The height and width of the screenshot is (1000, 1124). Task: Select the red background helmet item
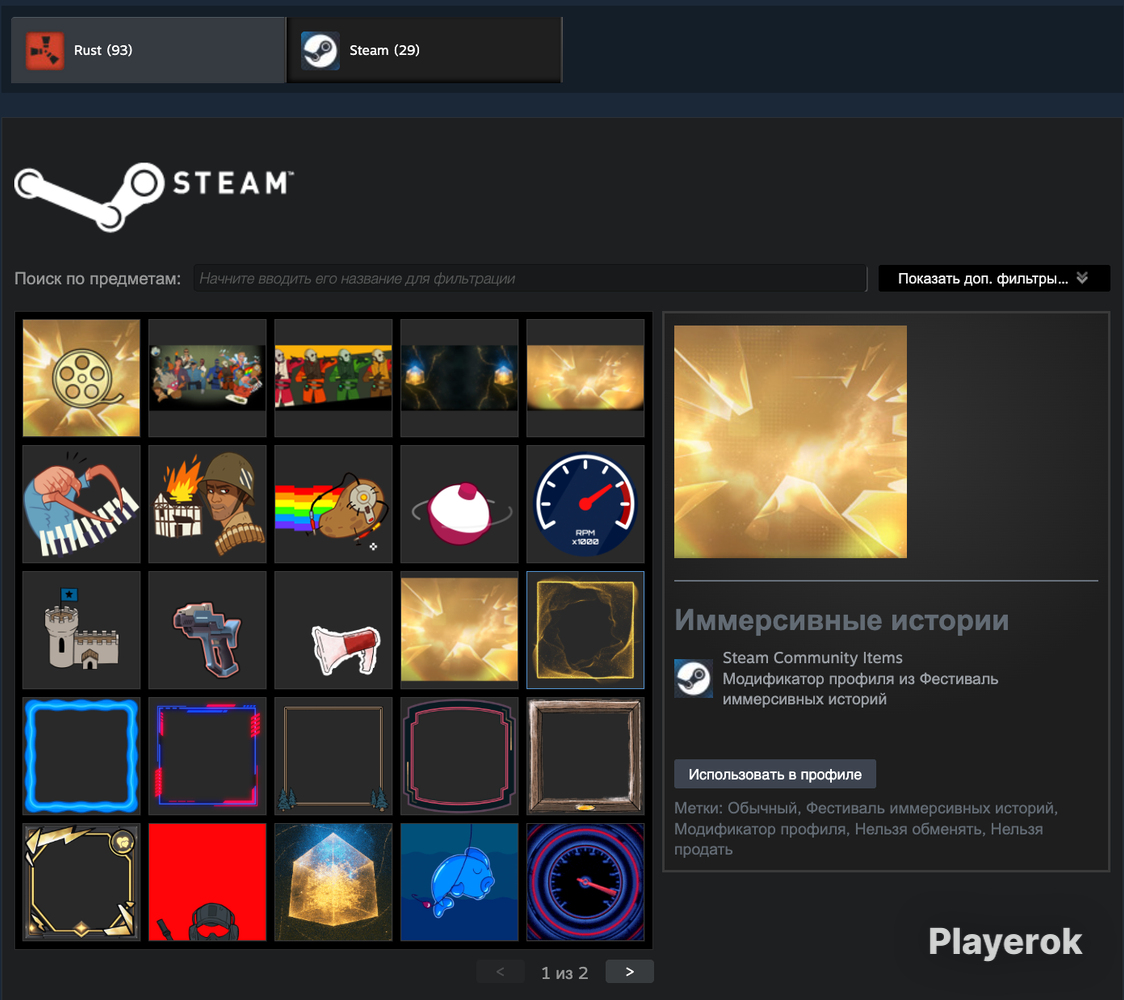207,882
